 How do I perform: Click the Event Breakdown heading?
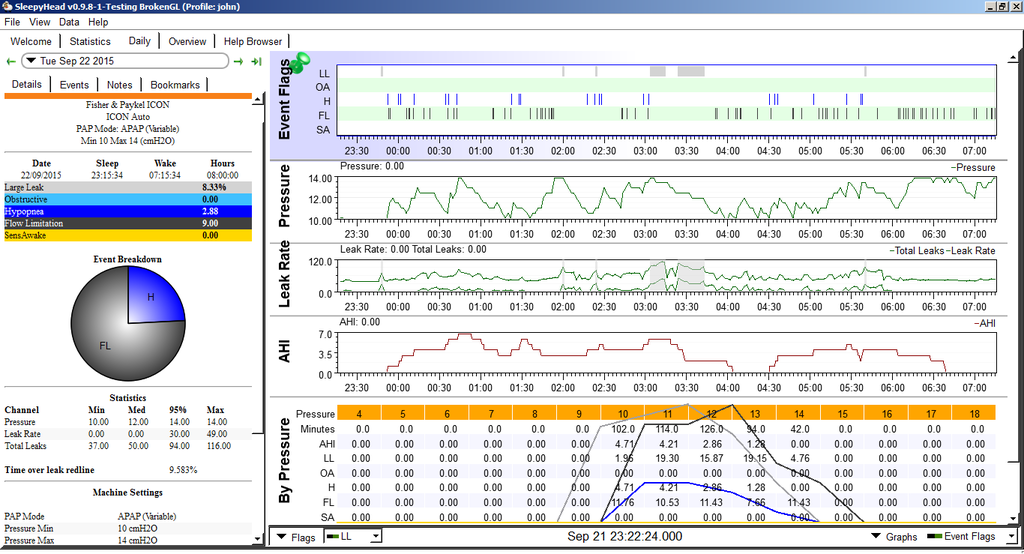point(127,259)
